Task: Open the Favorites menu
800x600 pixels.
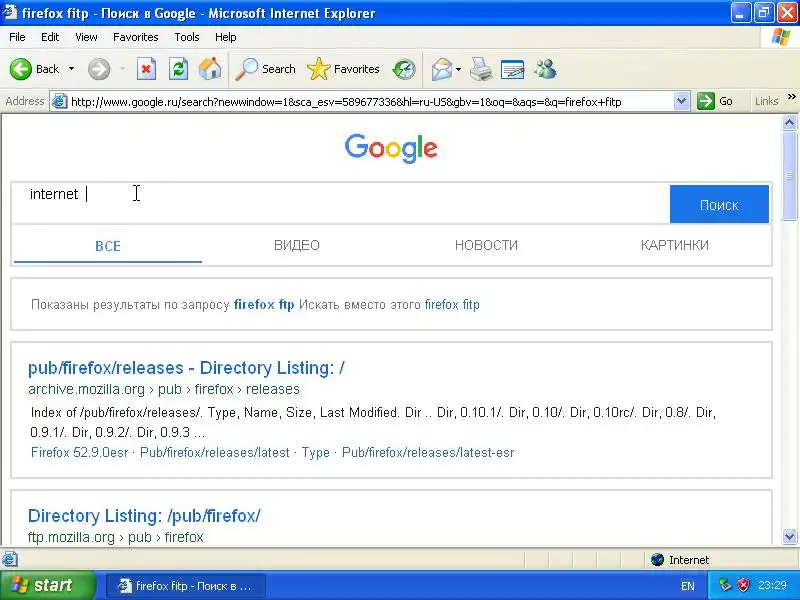Action: click(x=136, y=37)
